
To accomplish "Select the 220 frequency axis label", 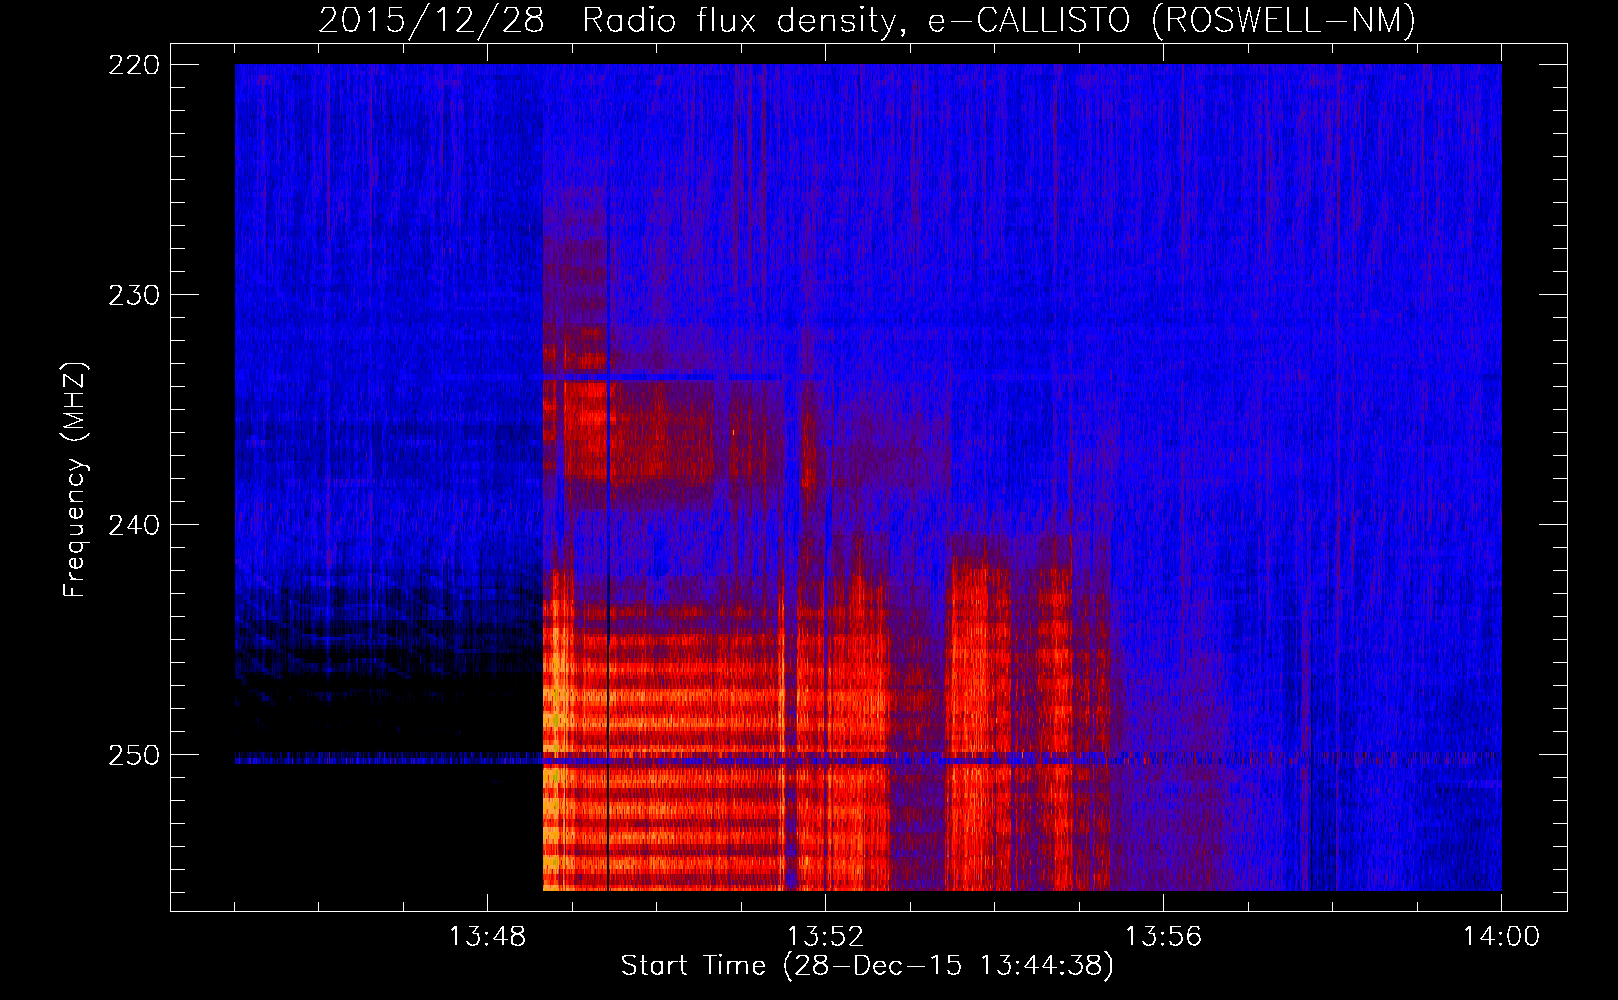I will tap(133, 65).
